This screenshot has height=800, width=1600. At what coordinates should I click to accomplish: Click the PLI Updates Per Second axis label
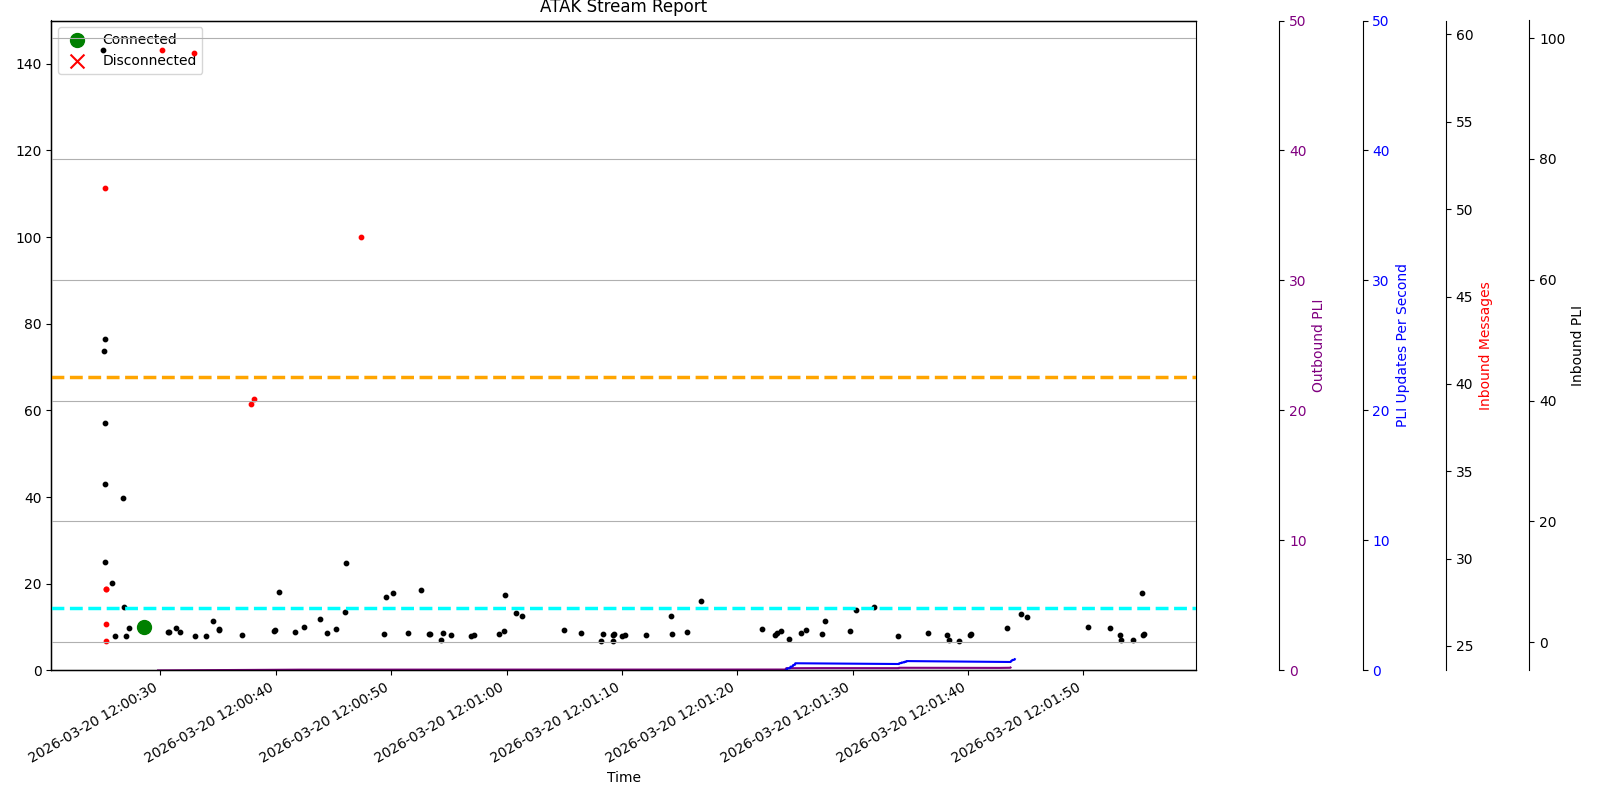click(x=1401, y=346)
